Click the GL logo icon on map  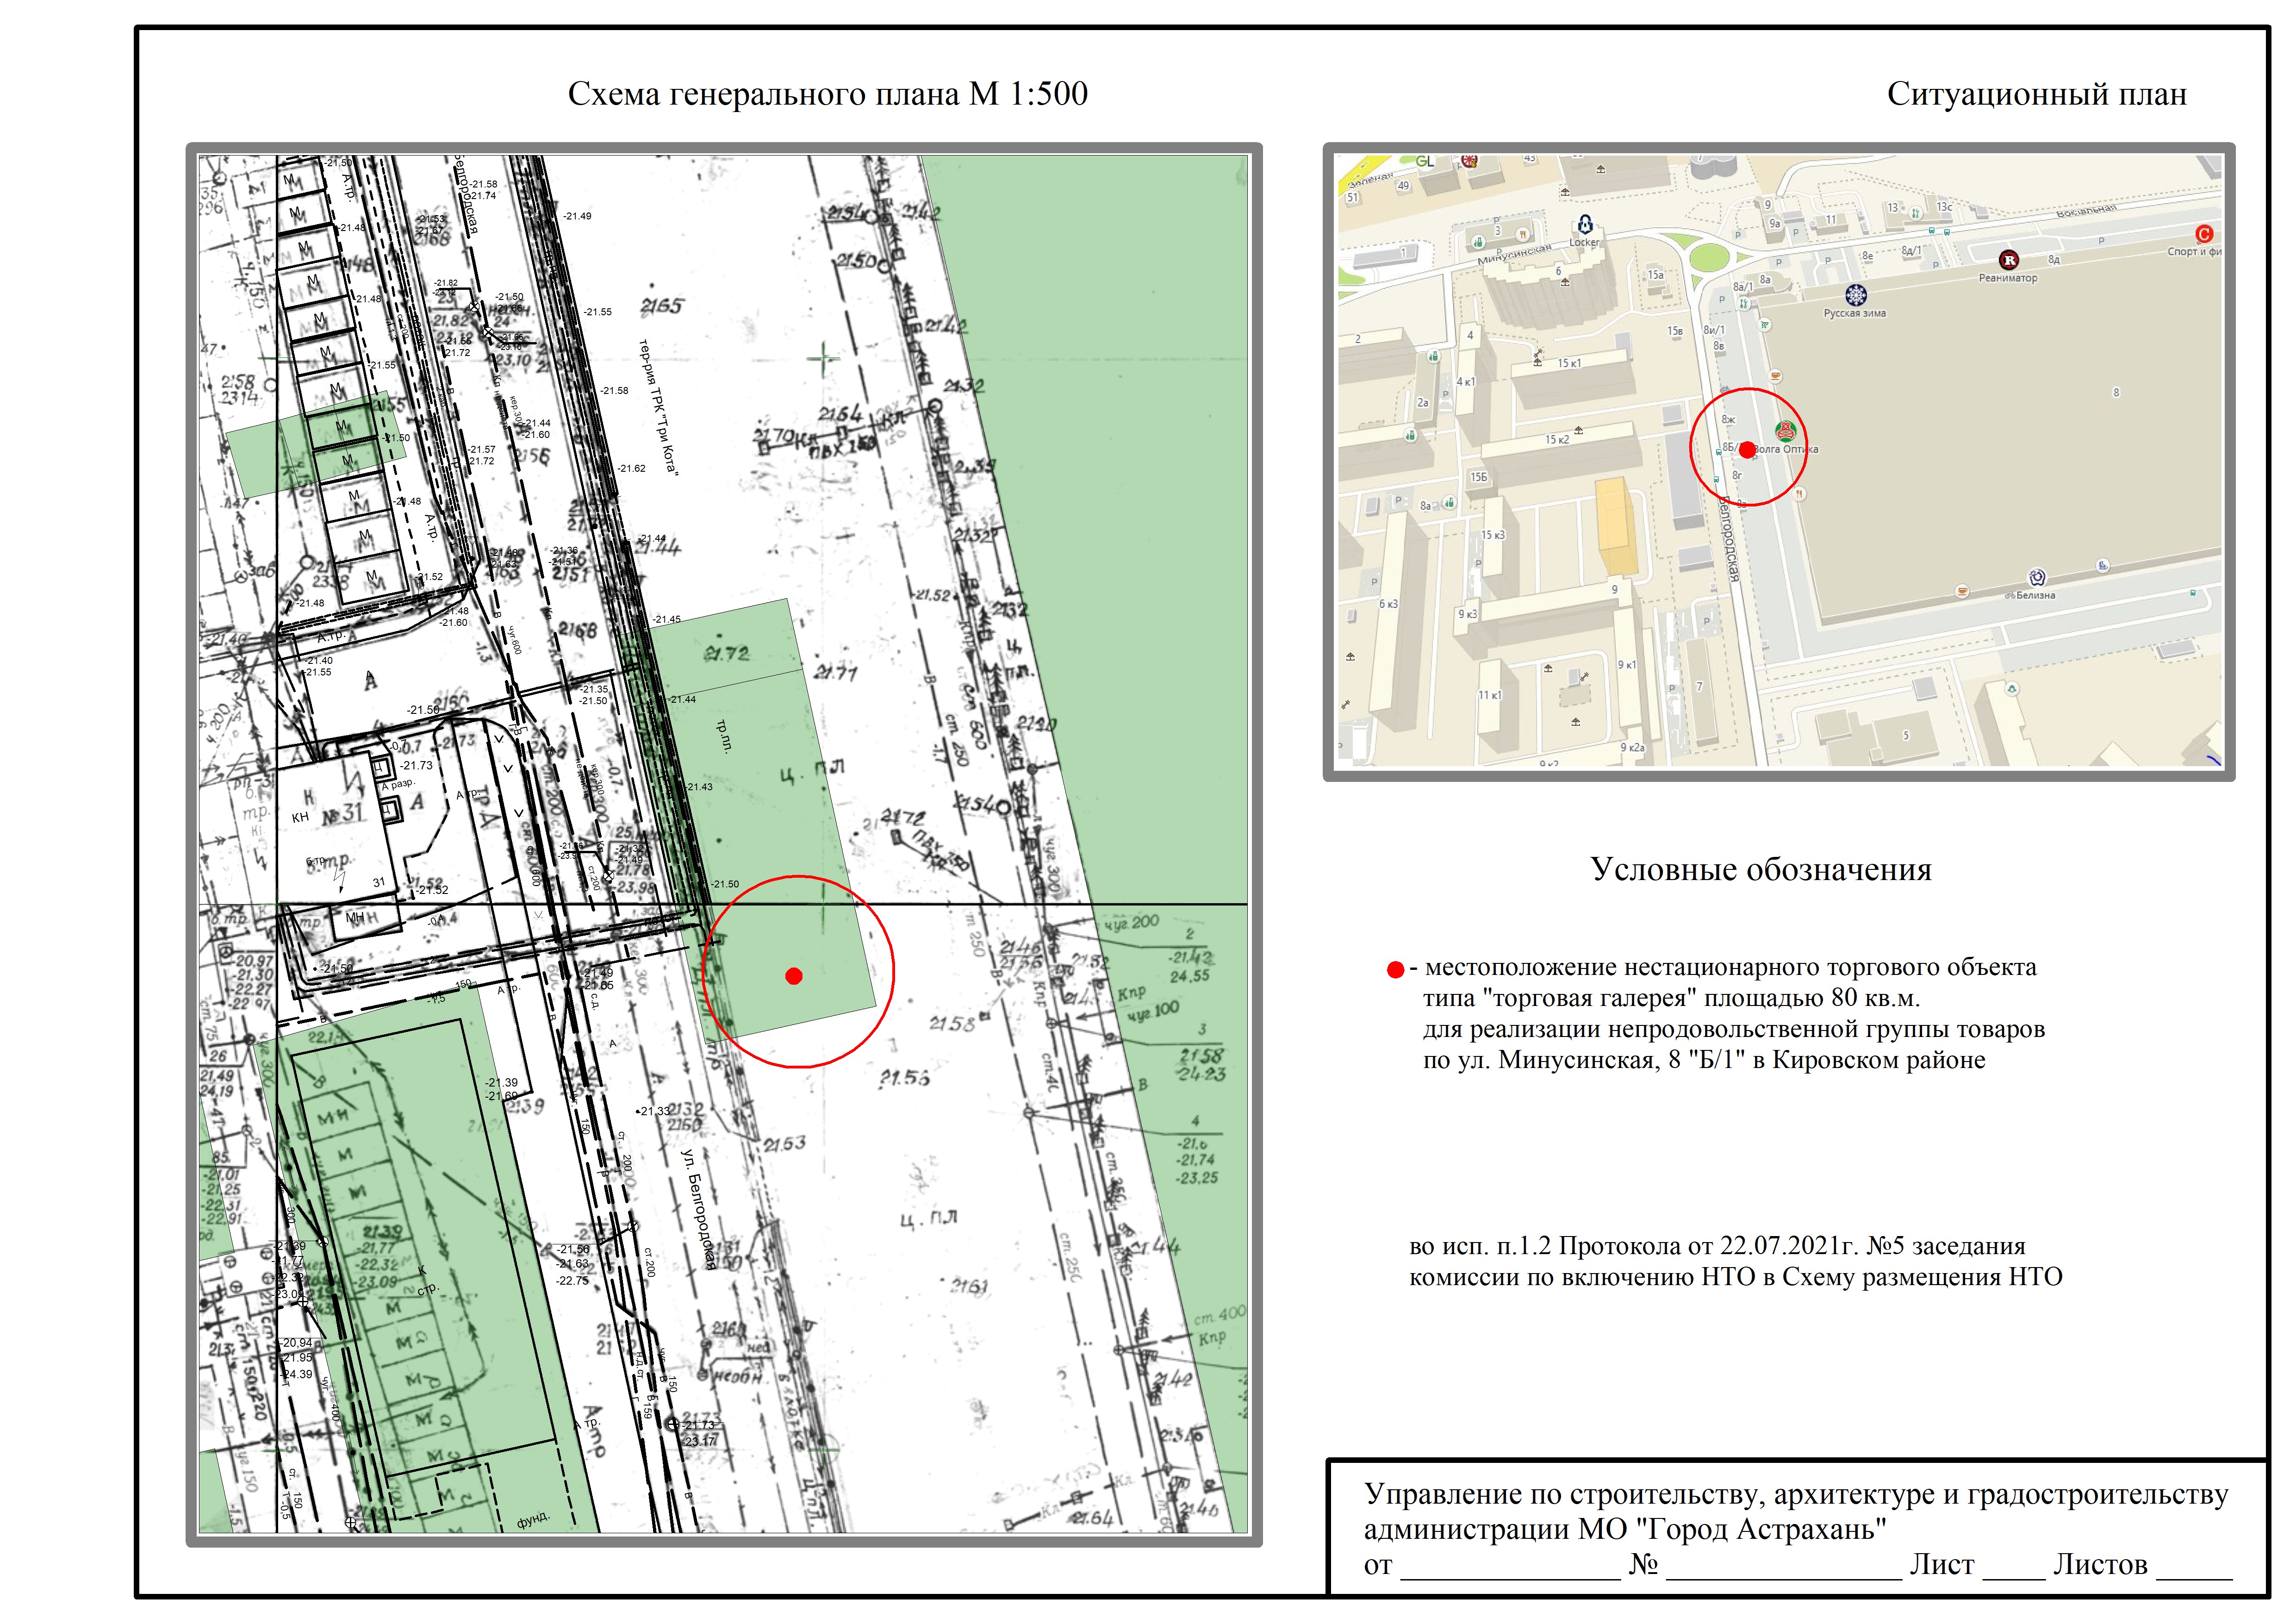click(x=1425, y=161)
